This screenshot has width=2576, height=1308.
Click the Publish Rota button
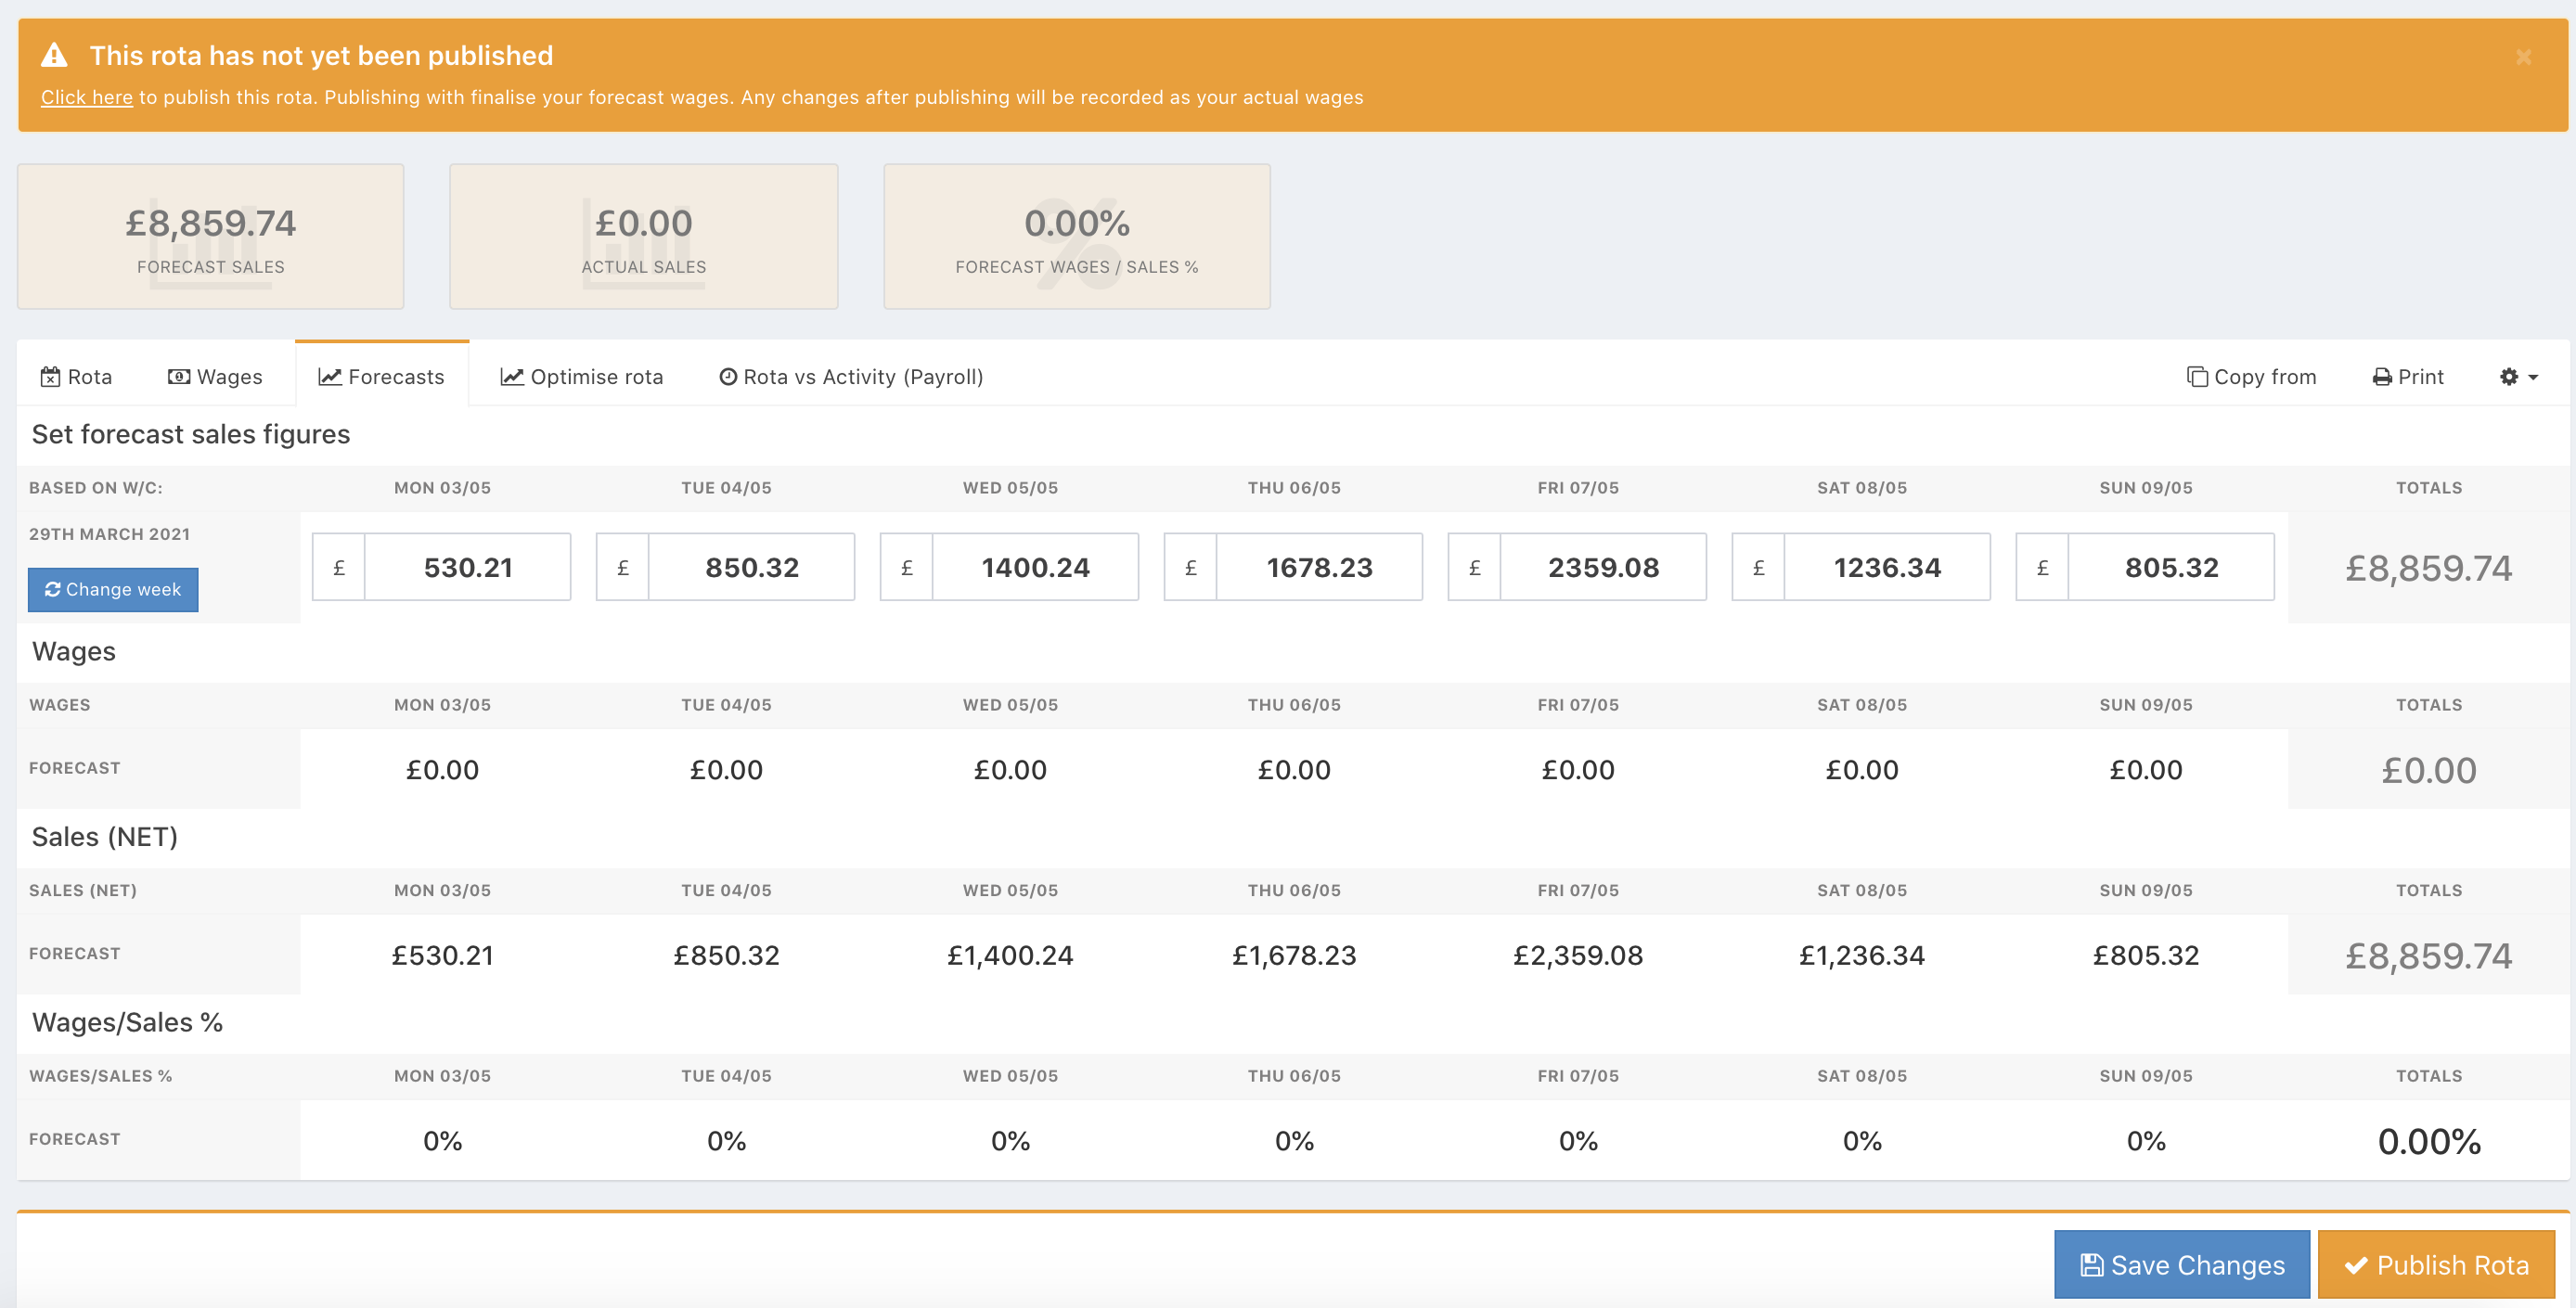[x=2436, y=1264]
